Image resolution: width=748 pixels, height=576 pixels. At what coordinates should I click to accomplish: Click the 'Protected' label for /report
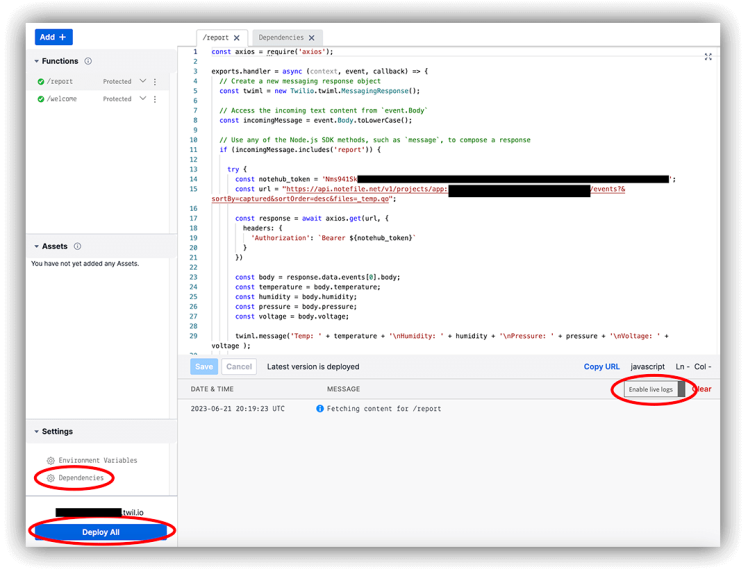tap(117, 82)
